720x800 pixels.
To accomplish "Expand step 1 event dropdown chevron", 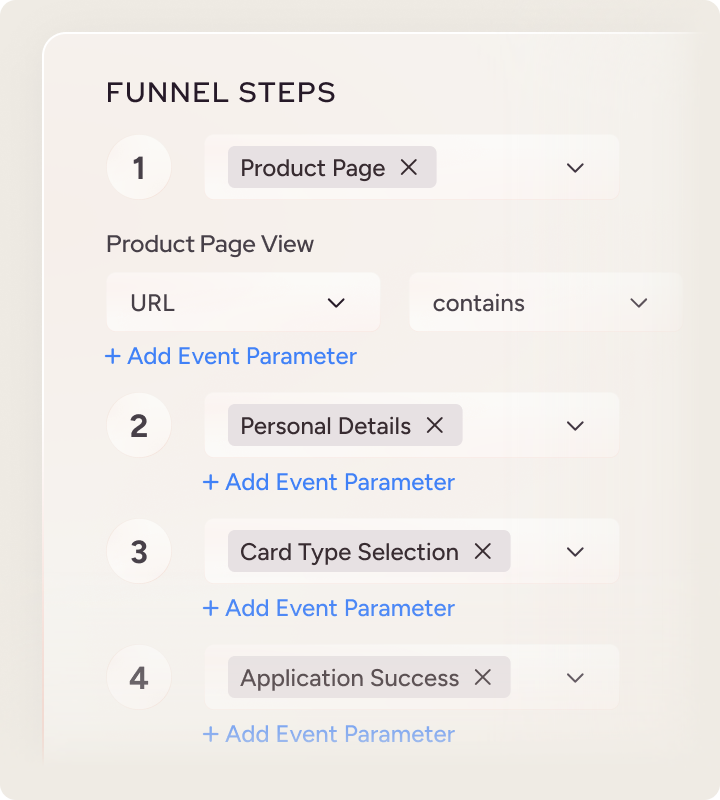I will [x=575, y=168].
